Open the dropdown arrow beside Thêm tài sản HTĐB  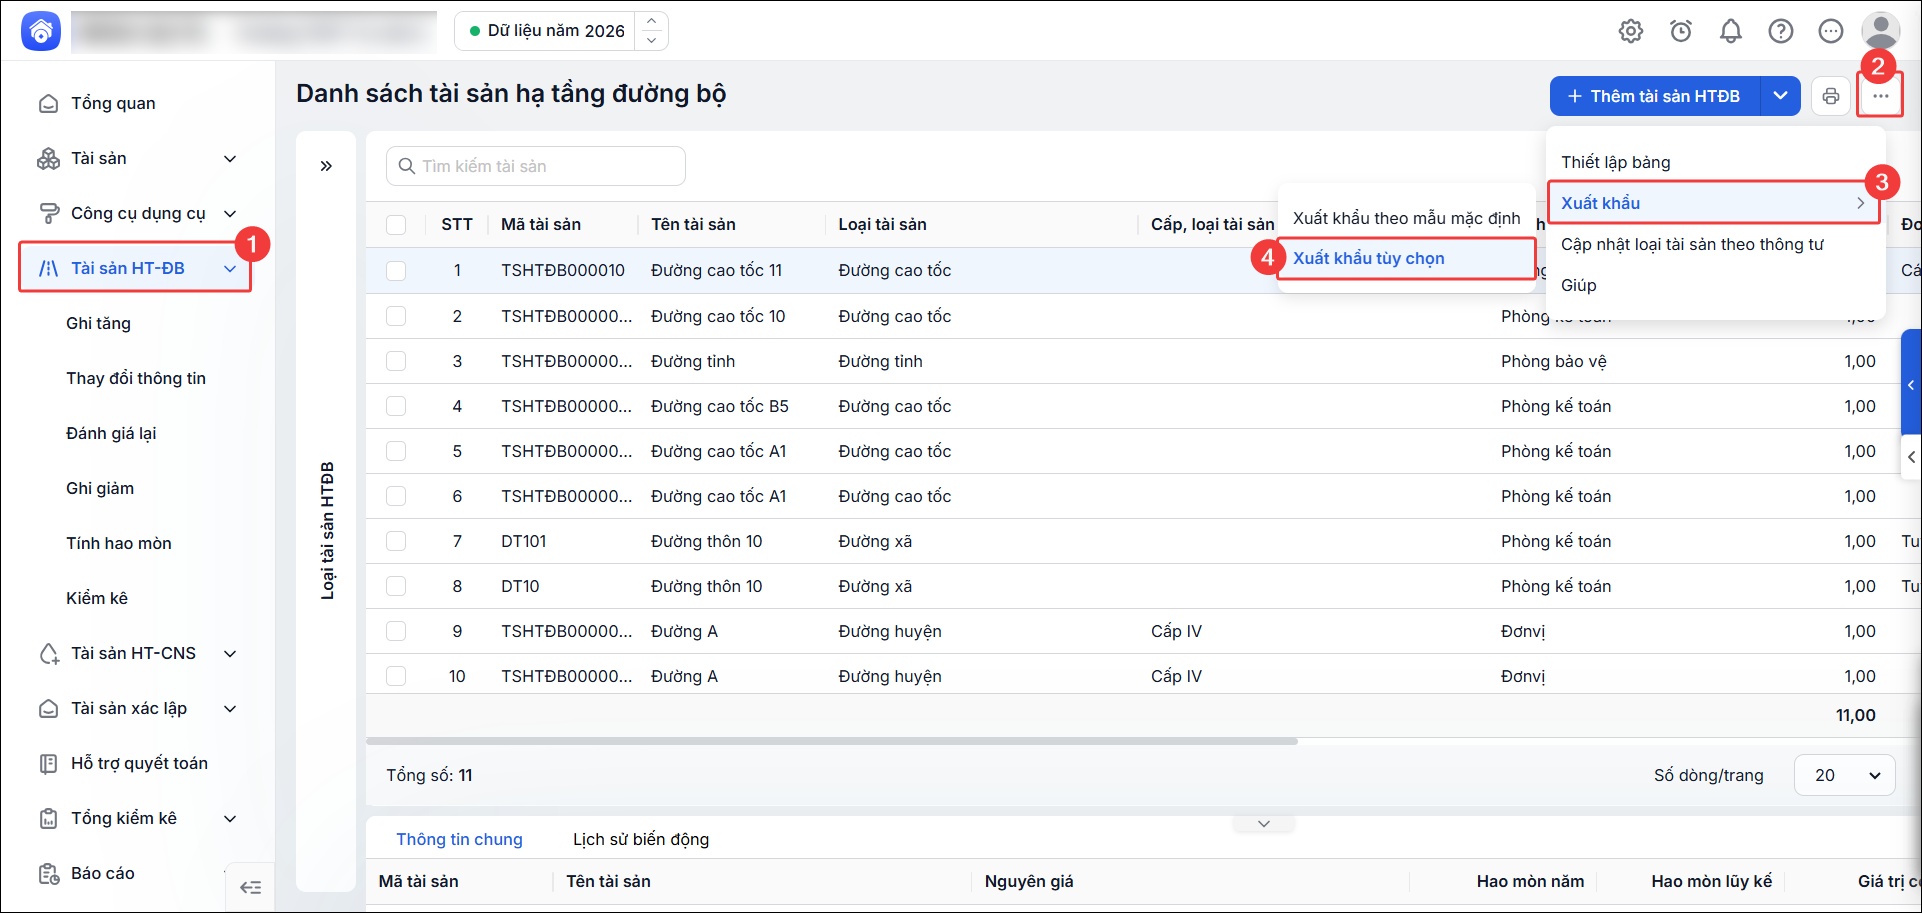click(x=1781, y=96)
